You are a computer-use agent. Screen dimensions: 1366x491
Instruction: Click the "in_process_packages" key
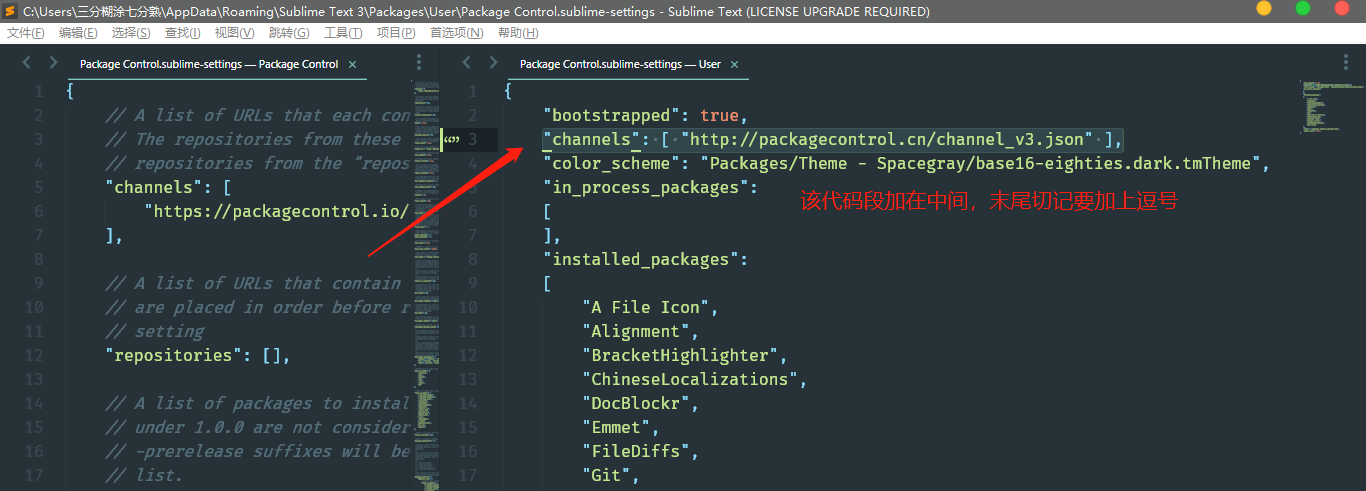click(x=646, y=187)
